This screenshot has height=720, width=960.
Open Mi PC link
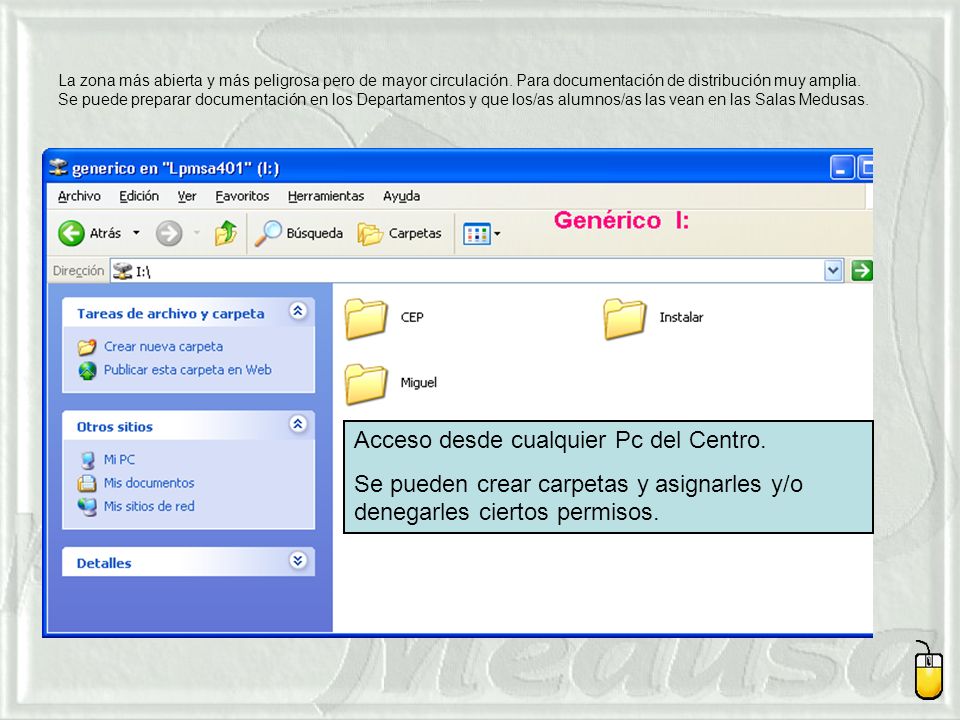coord(119,459)
